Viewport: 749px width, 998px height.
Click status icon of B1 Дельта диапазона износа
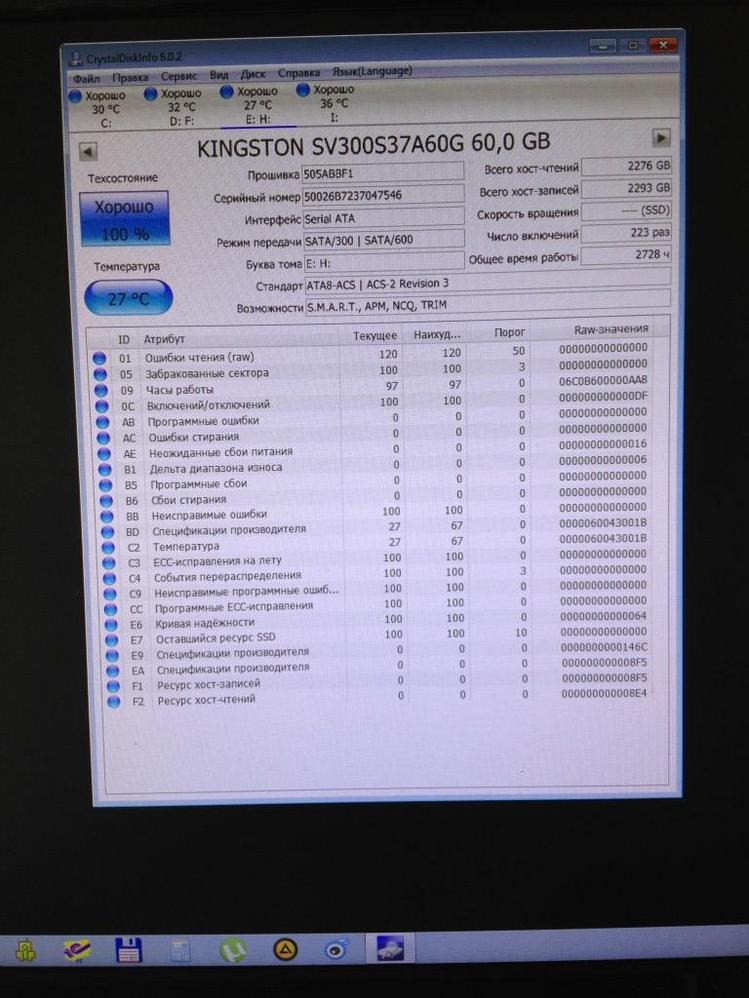pyautogui.click(x=105, y=470)
